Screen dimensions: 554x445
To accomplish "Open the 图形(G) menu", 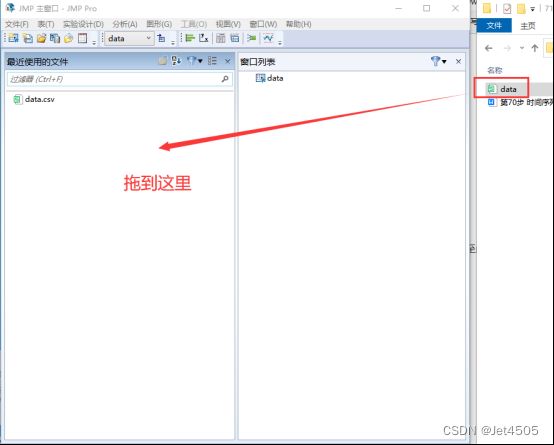I will (x=159, y=24).
